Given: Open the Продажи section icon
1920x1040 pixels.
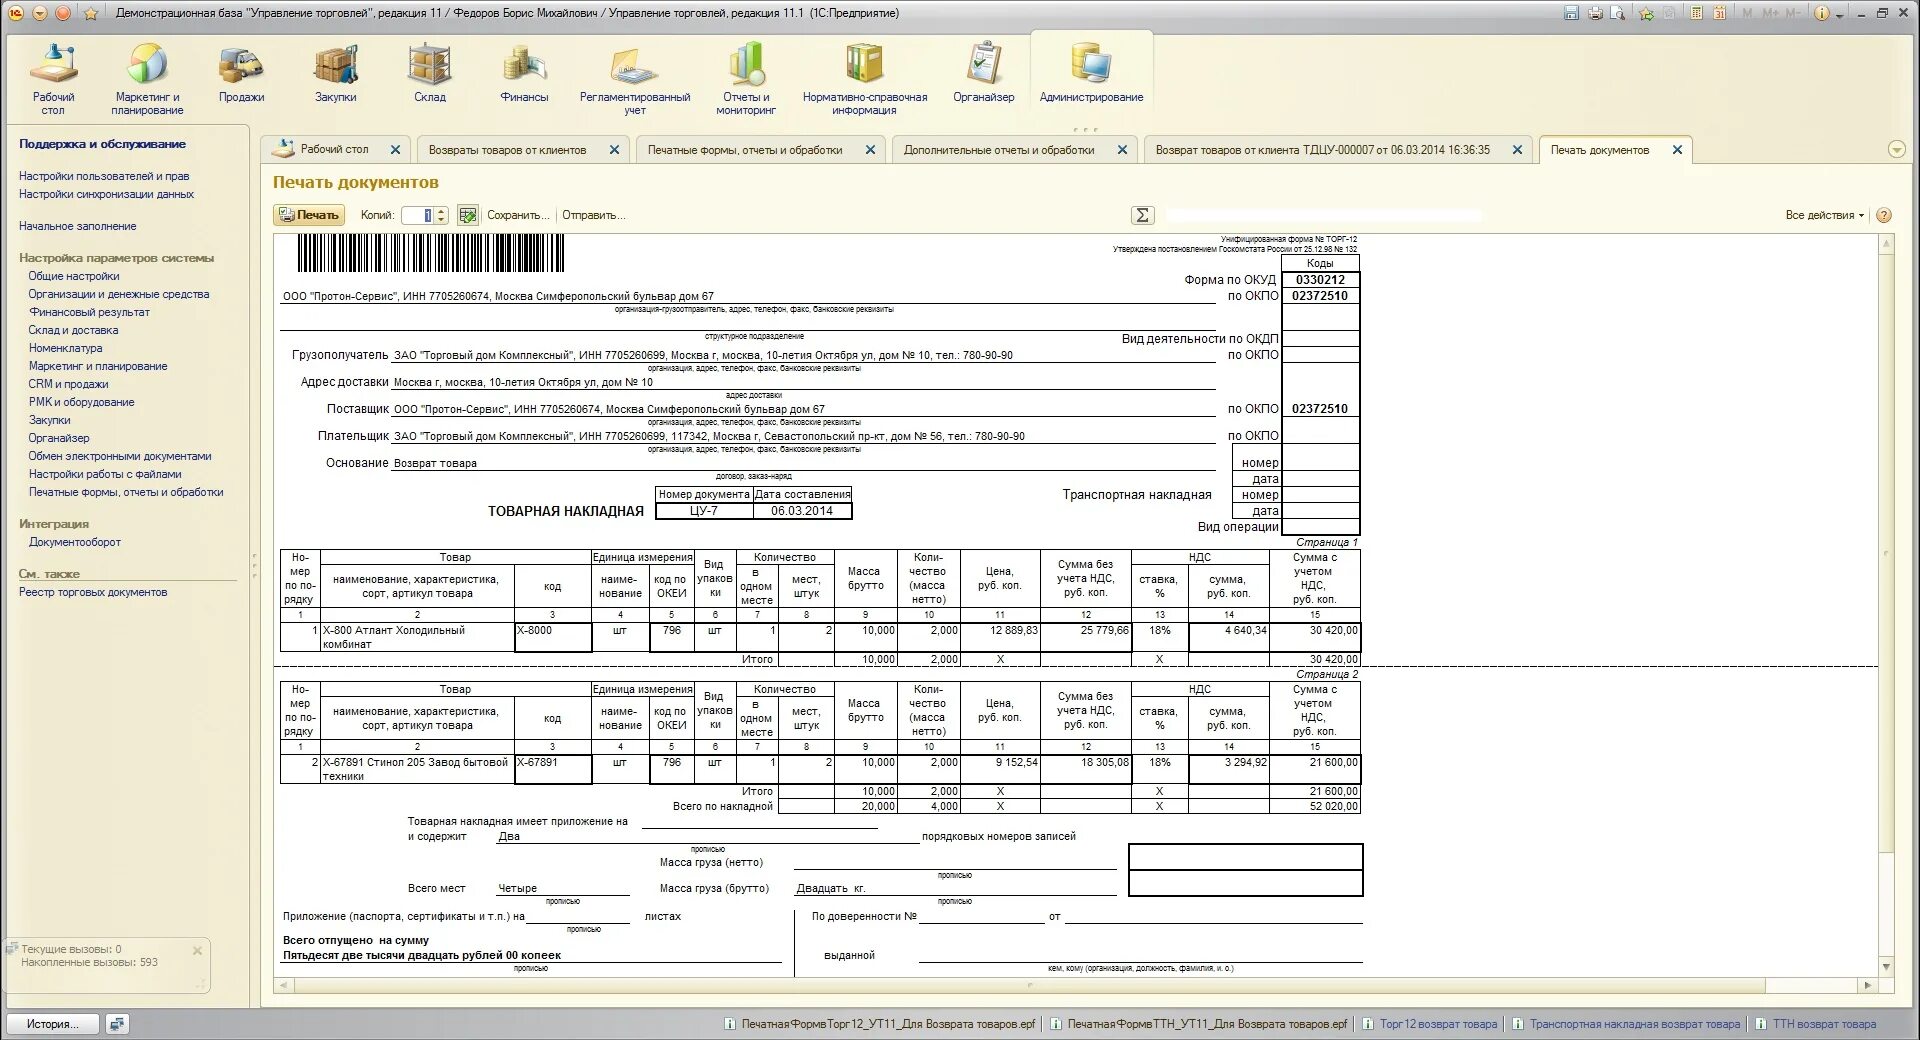Looking at the screenshot, I should coord(241,74).
